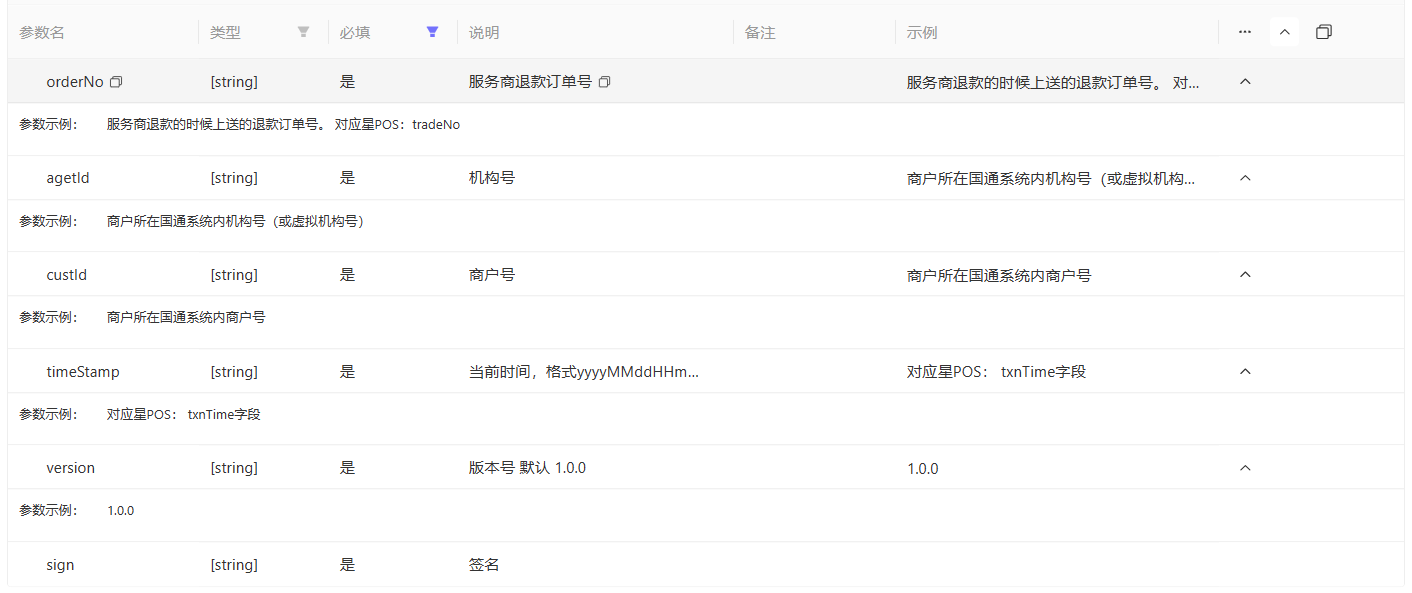
Task: Click the active filter icon in 必填 header
Action: coord(432,32)
